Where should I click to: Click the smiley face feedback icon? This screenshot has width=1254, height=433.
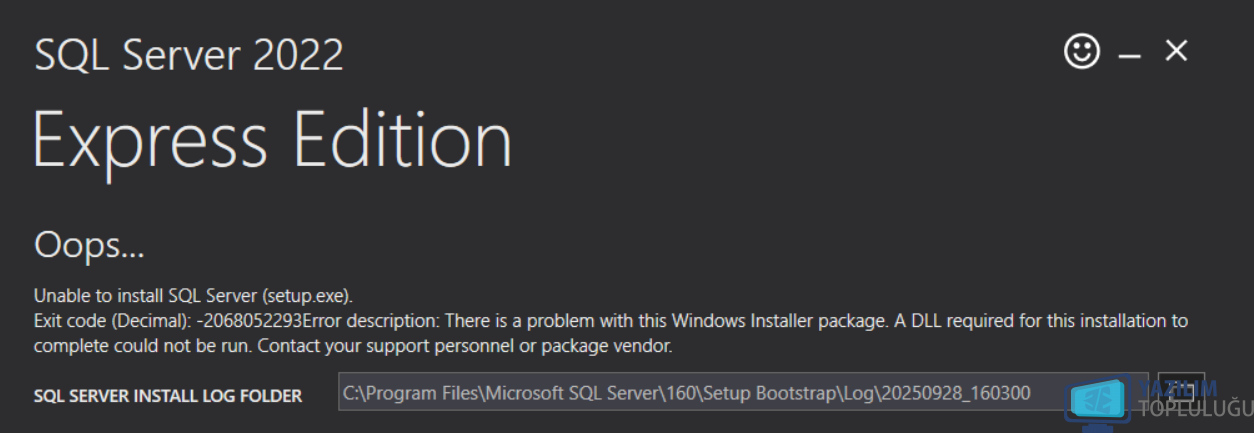[1082, 51]
